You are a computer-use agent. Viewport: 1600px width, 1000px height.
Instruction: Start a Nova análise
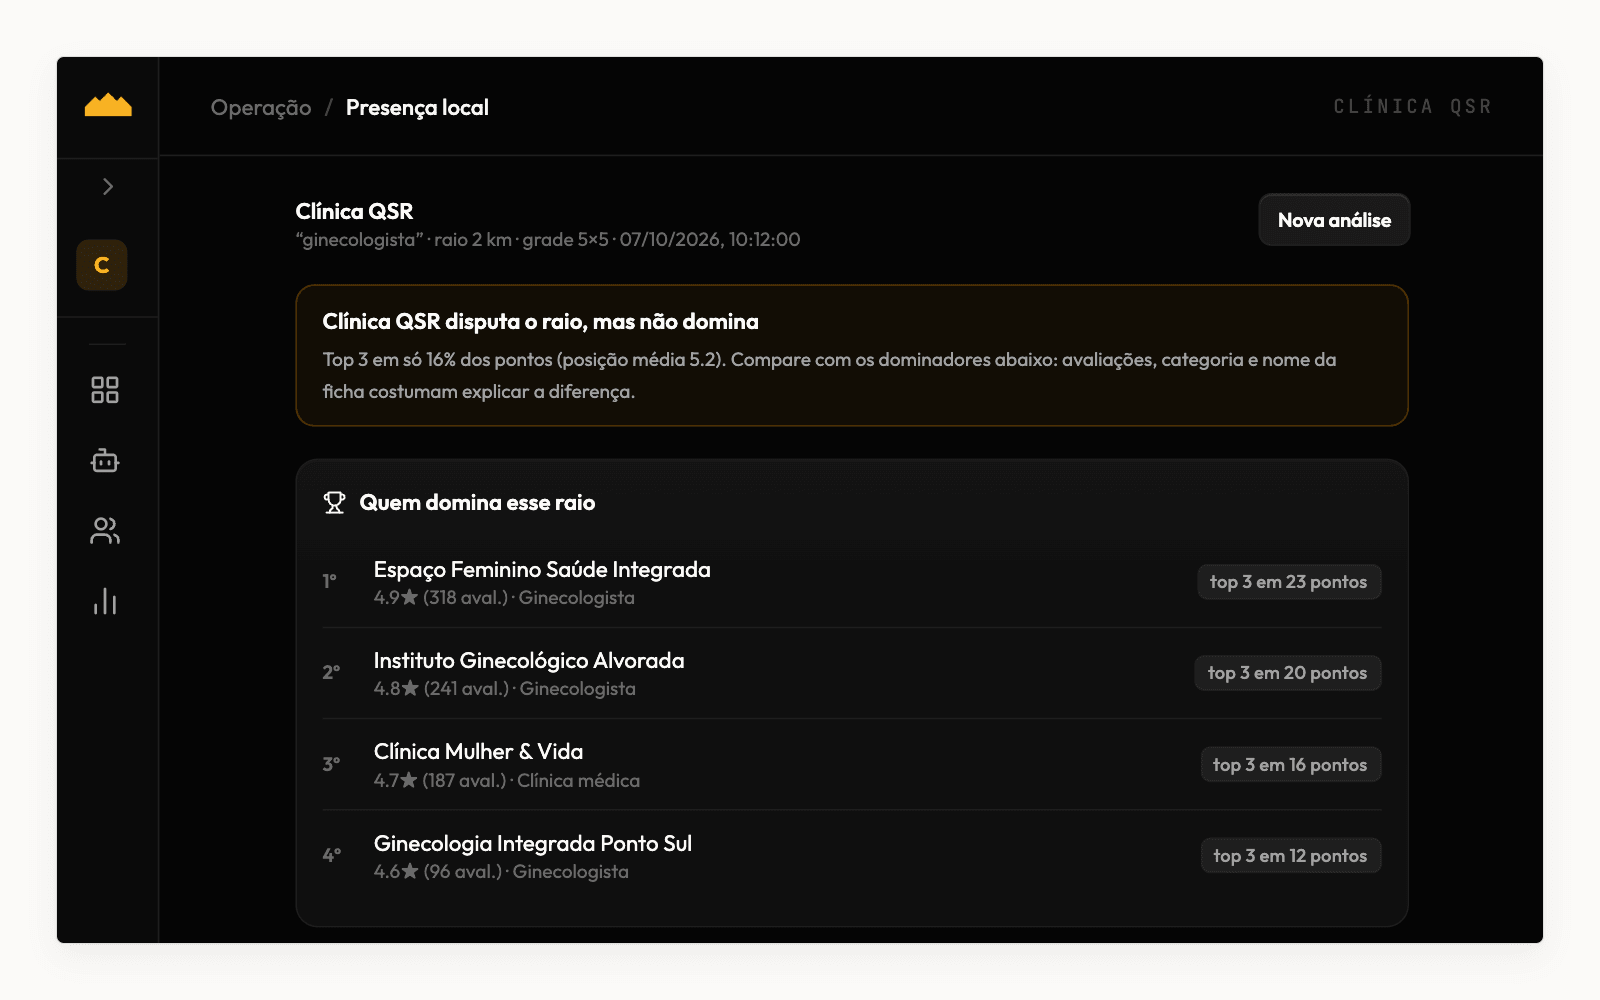(x=1334, y=220)
